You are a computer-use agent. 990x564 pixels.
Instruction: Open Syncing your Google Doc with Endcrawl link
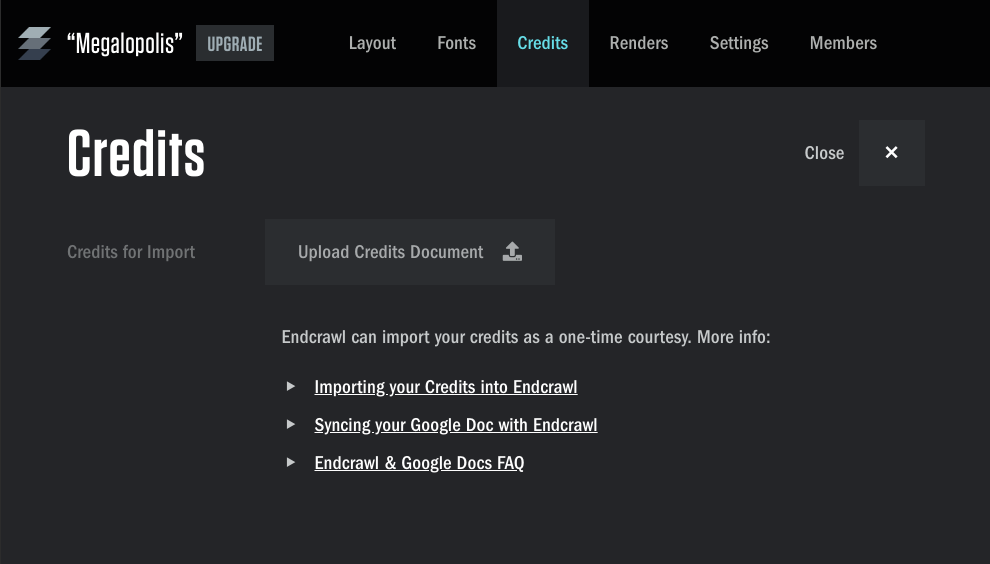(x=456, y=425)
